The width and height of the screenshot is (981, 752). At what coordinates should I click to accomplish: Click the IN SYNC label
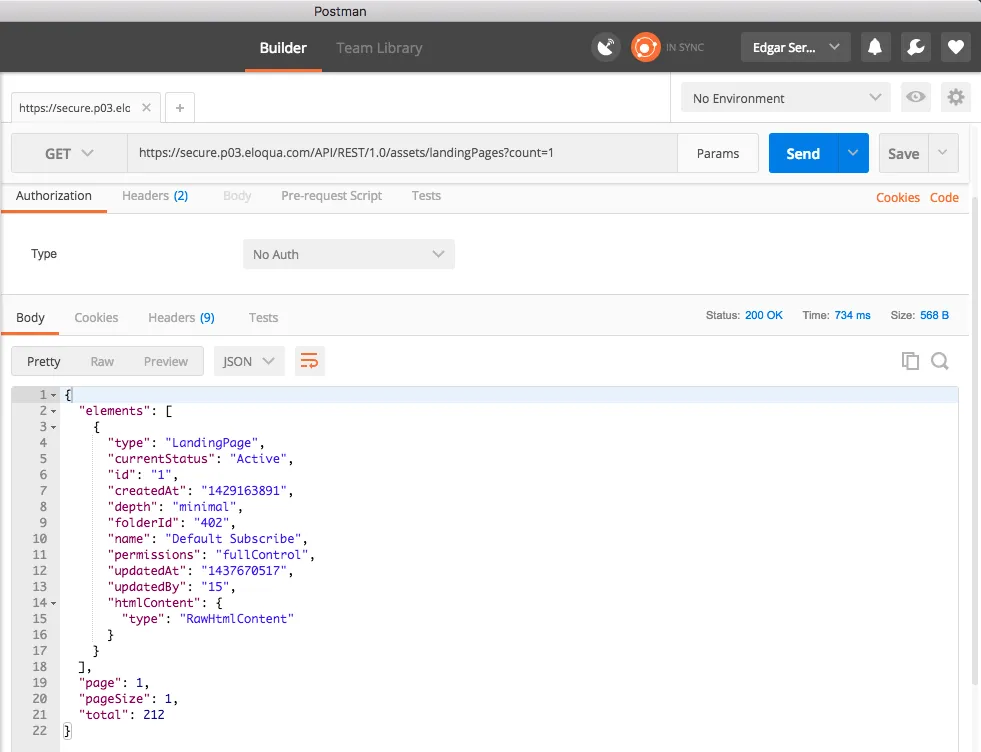[x=684, y=48]
